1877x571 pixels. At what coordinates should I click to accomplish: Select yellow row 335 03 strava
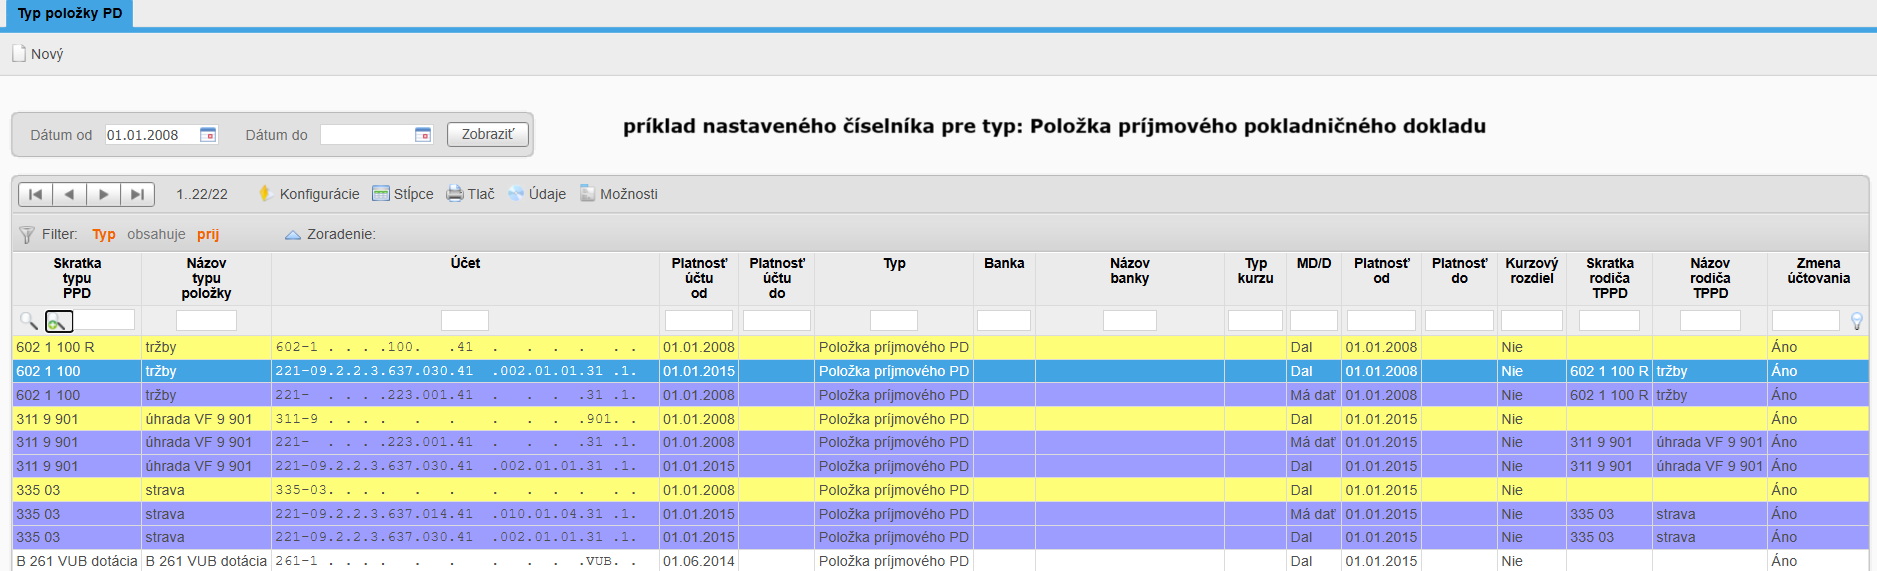940,490
